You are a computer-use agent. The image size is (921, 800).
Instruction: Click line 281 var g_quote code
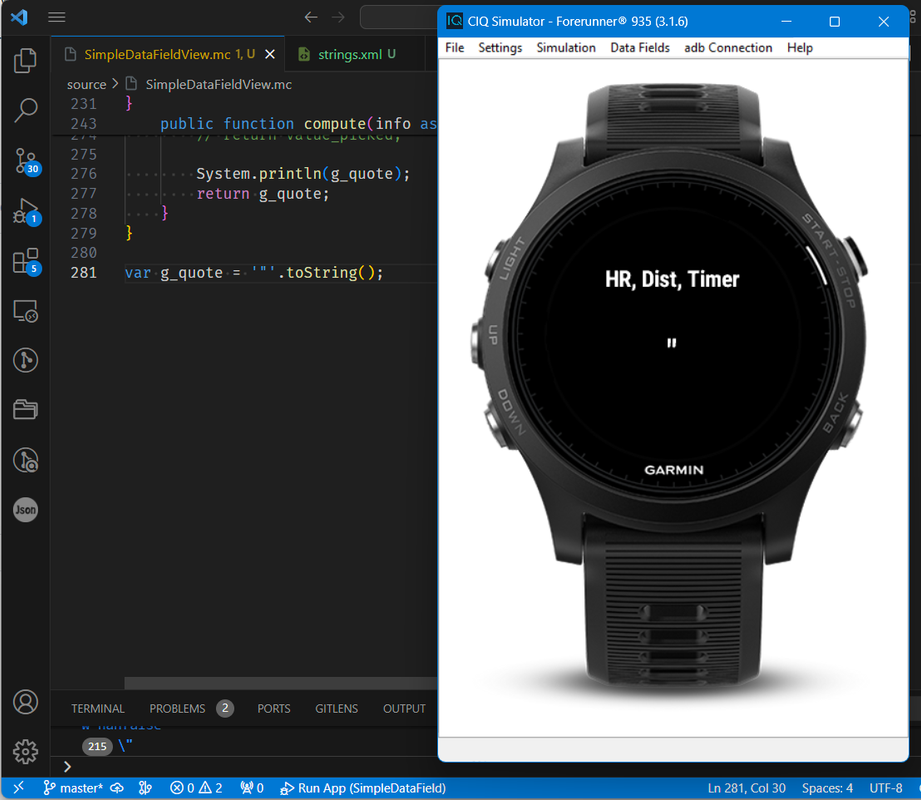(254, 273)
